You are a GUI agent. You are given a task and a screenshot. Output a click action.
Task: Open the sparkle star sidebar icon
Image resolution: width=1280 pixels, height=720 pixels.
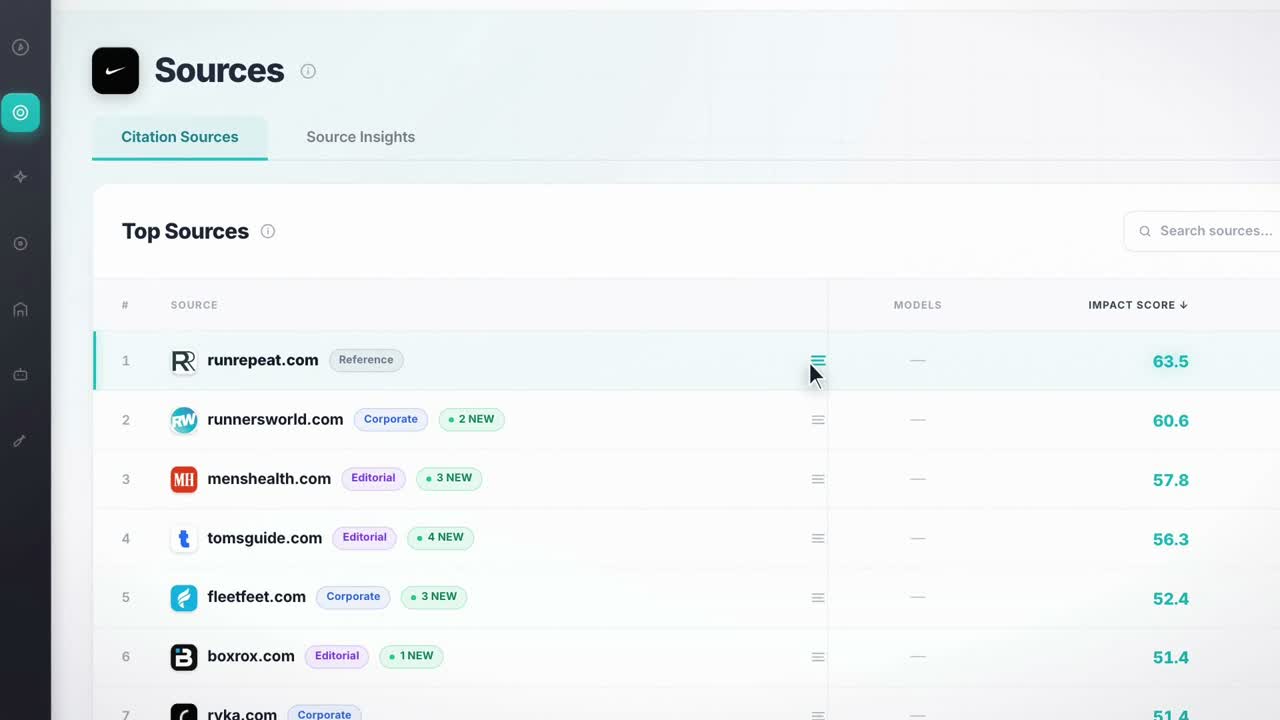20,177
